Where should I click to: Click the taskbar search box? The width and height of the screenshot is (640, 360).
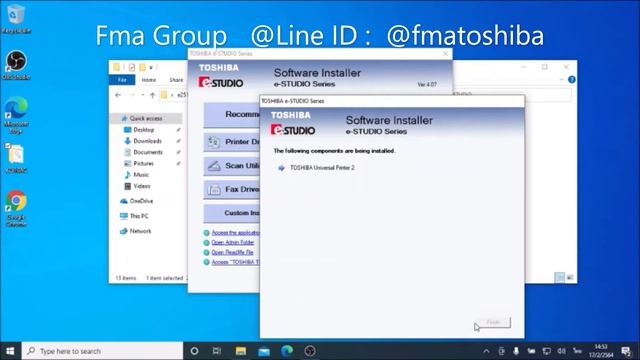[x=102, y=351]
